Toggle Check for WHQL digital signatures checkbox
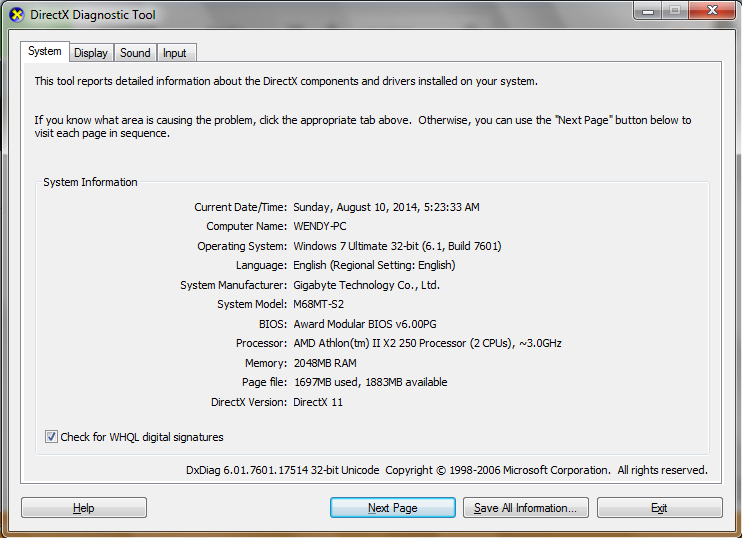The image size is (742, 538). [x=51, y=437]
